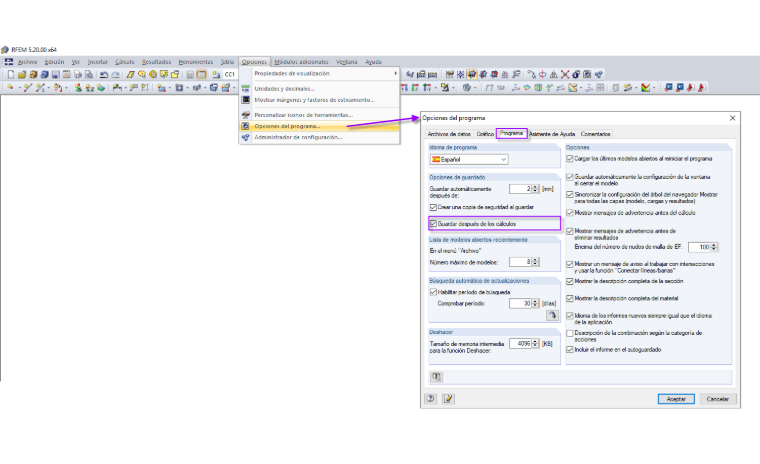Open the Cálculo menu

pos(125,62)
